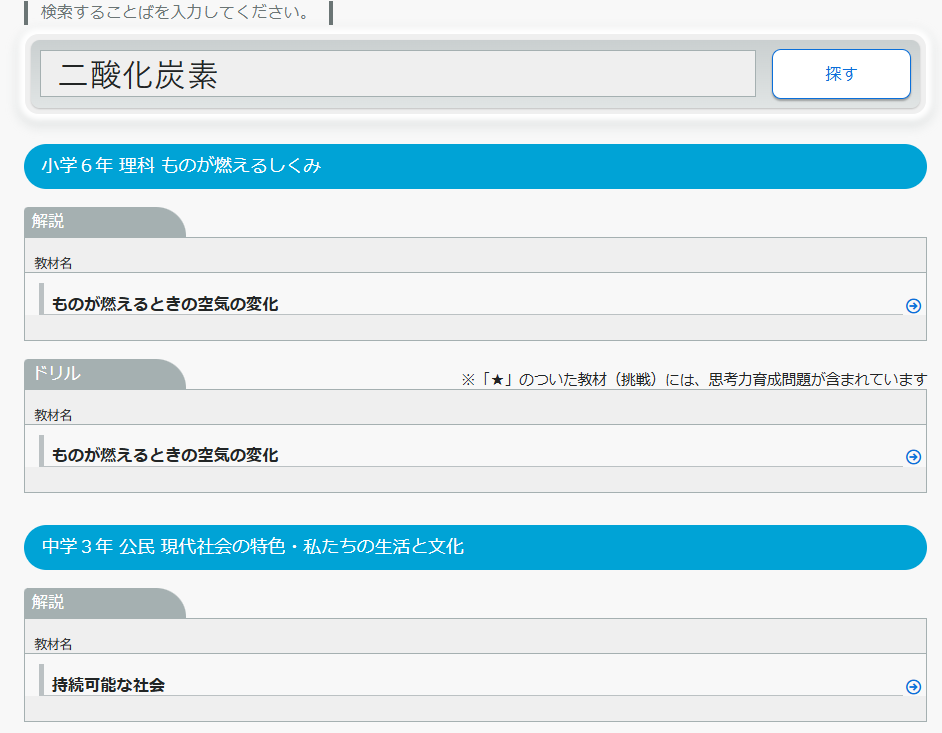Image resolution: width=942 pixels, height=733 pixels.
Task: Click the arrow icon in the ドリル row
Action: point(912,457)
